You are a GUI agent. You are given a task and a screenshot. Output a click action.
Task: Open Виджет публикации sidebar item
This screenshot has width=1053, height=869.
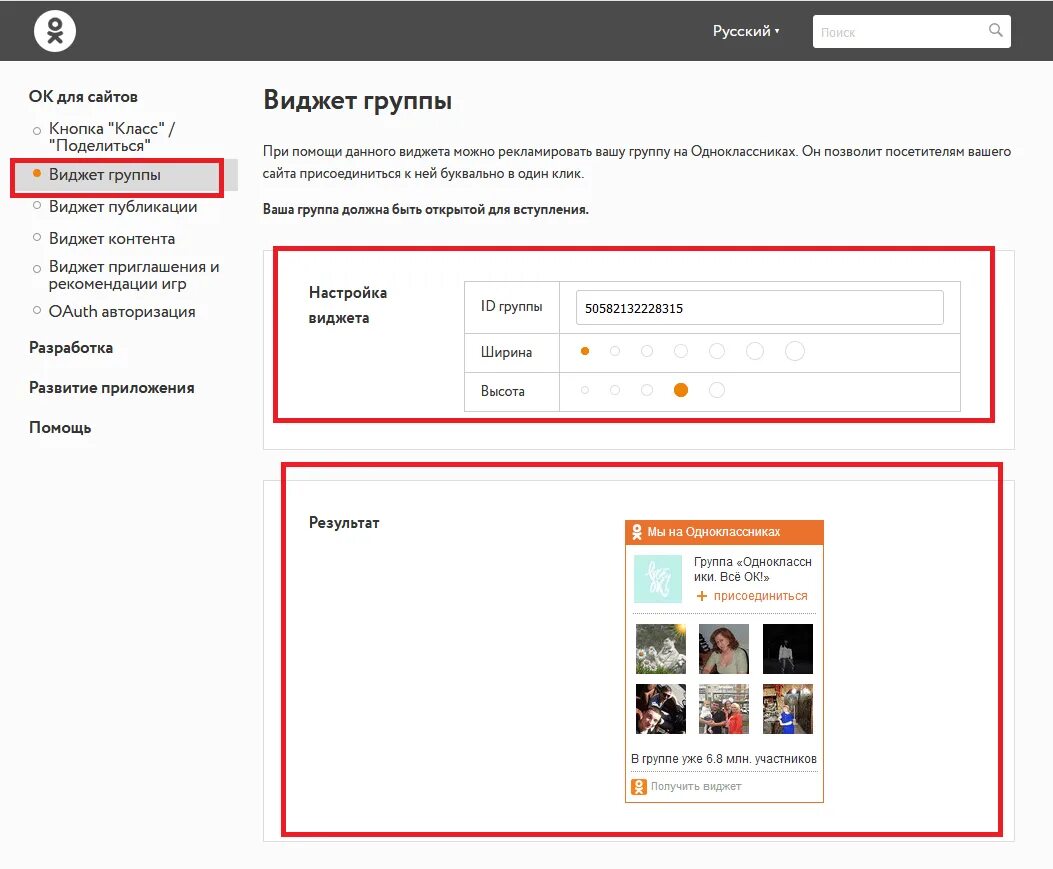(x=123, y=207)
